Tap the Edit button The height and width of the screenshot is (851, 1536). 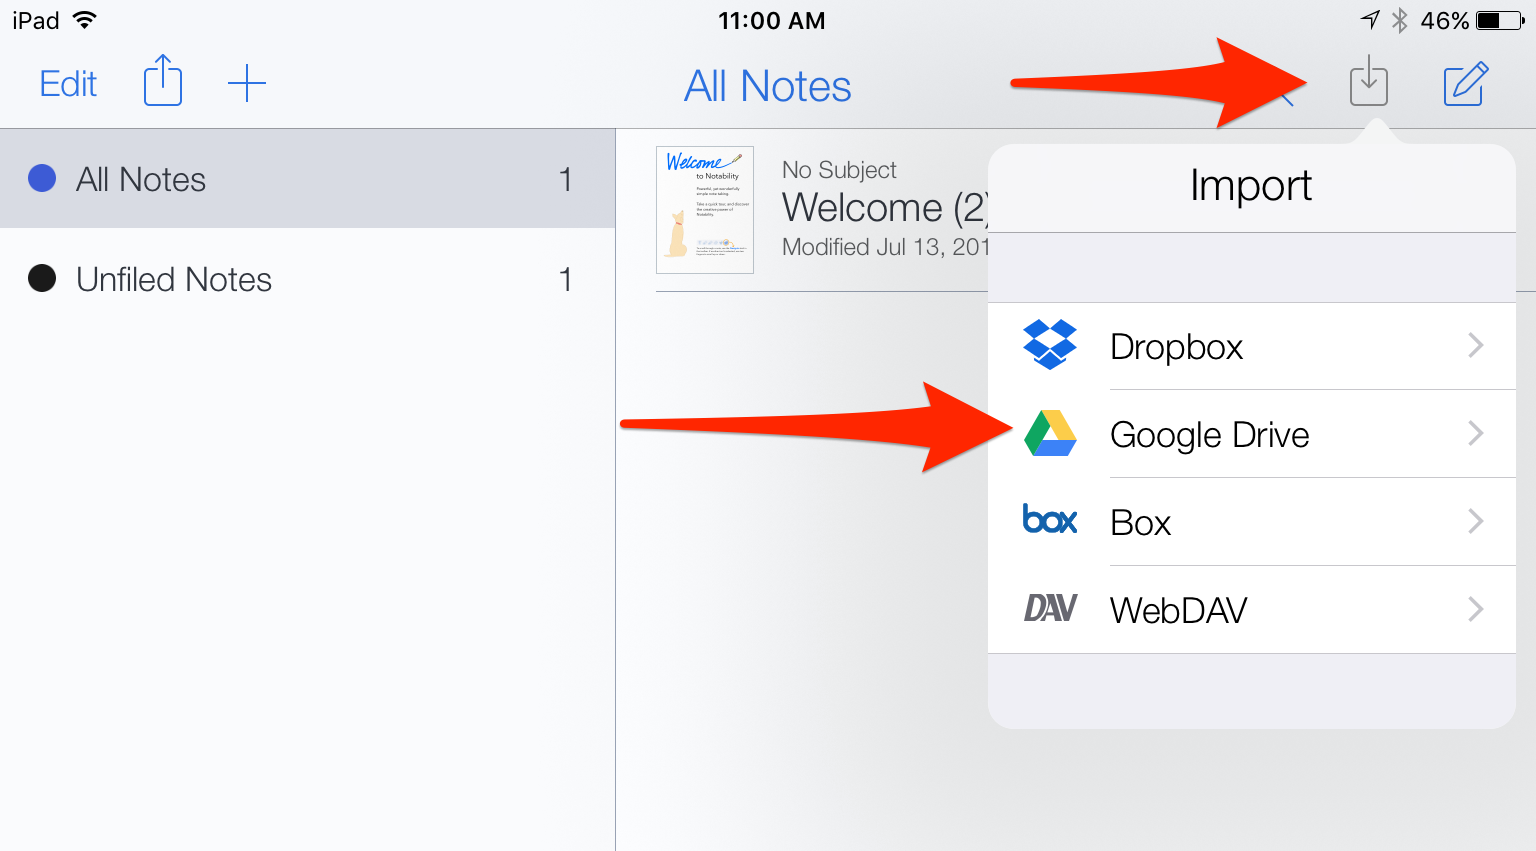[x=66, y=83]
